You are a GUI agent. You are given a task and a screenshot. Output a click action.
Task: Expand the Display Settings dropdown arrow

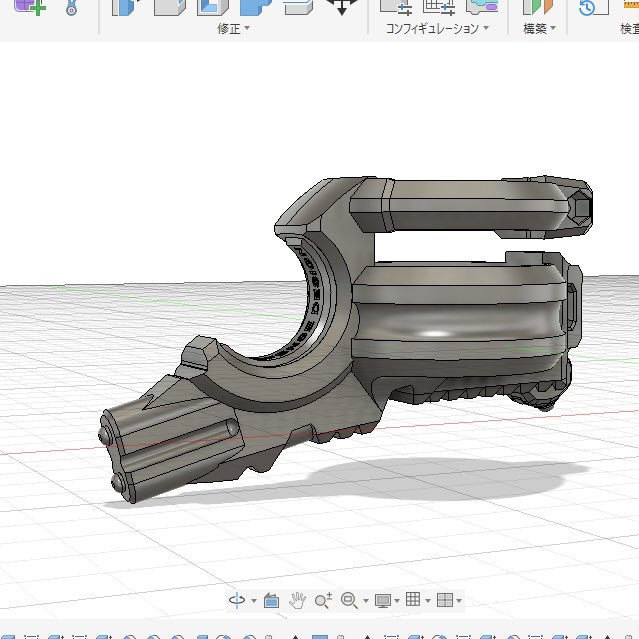[x=397, y=601]
